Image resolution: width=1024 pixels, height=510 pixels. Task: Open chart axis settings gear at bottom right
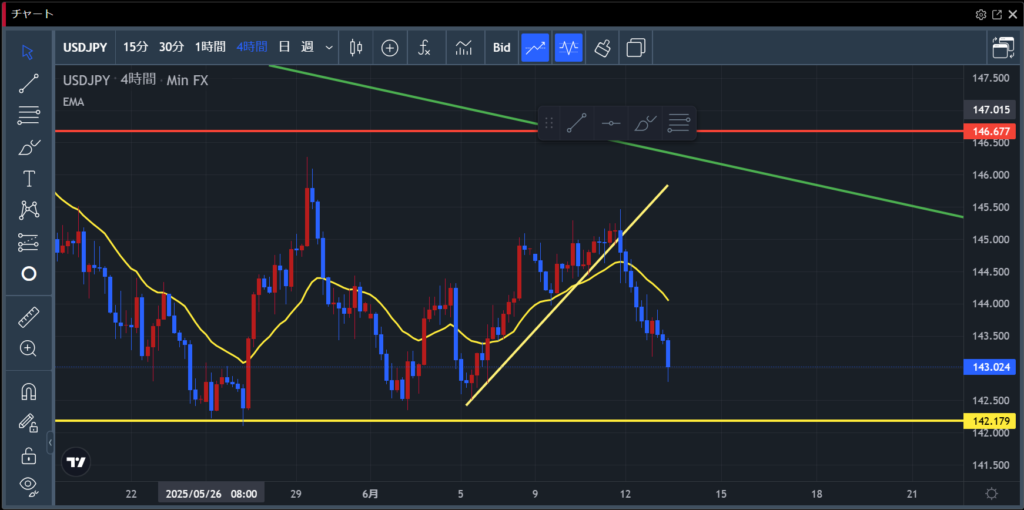point(992,494)
